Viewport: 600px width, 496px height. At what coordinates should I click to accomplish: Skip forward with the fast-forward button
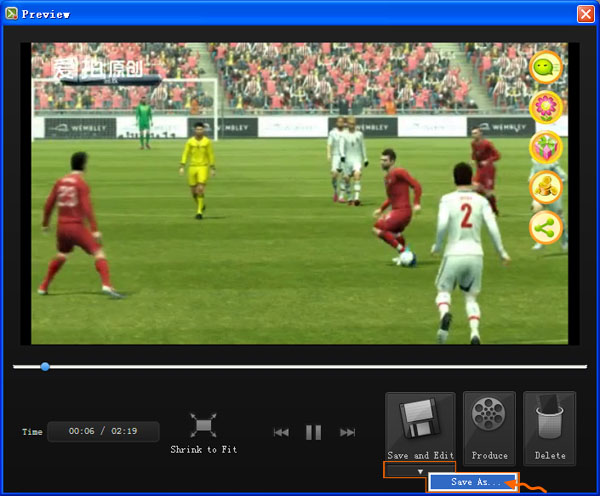tap(347, 432)
